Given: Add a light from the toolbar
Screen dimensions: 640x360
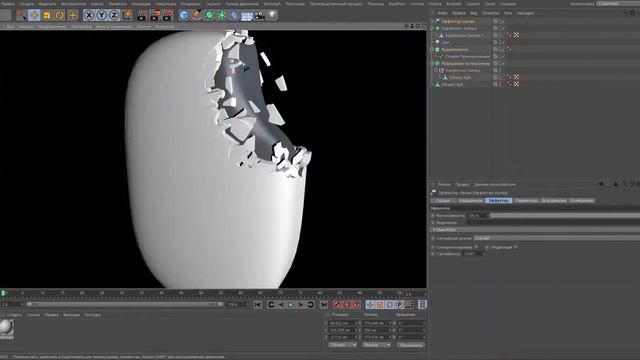Looking at the screenshot, I should 272,16.
